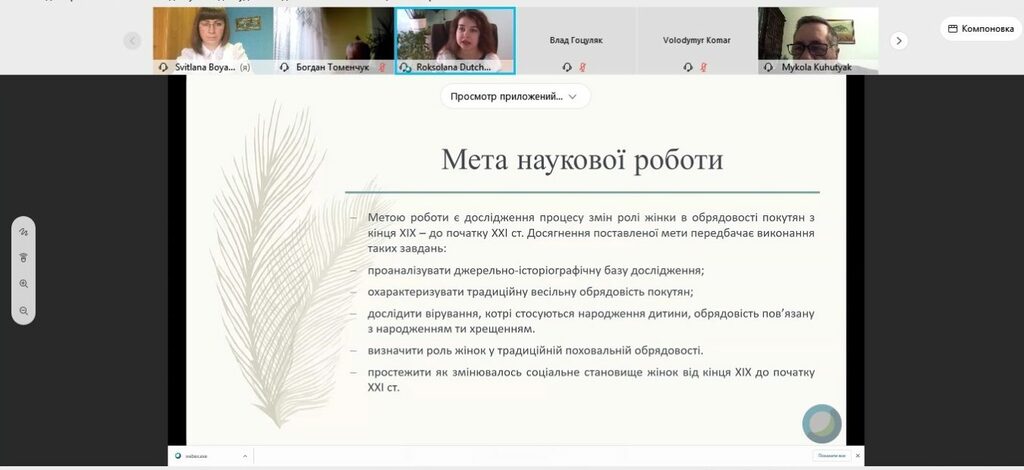Click headset icon beside Mykola Kuhutyak
Image resolution: width=1024 pixels, height=470 pixels.
point(768,67)
